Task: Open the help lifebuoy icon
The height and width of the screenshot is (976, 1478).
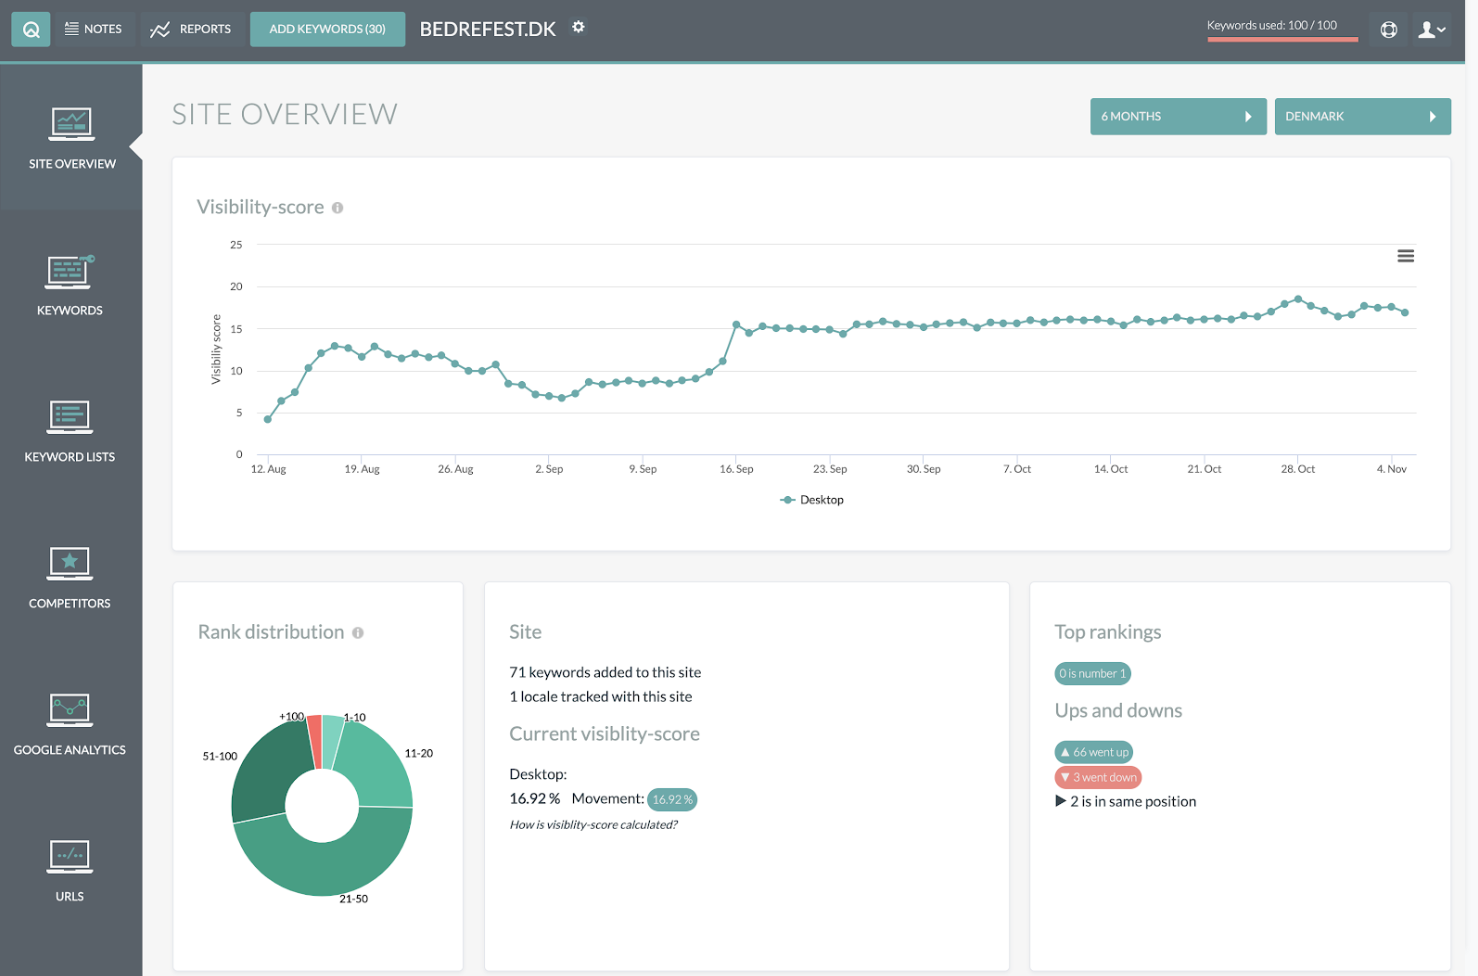Action: coord(1388,30)
